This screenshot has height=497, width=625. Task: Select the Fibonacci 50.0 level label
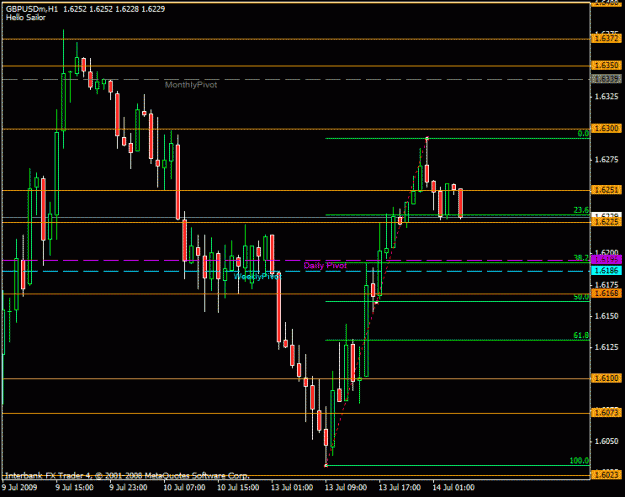click(581, 297)
